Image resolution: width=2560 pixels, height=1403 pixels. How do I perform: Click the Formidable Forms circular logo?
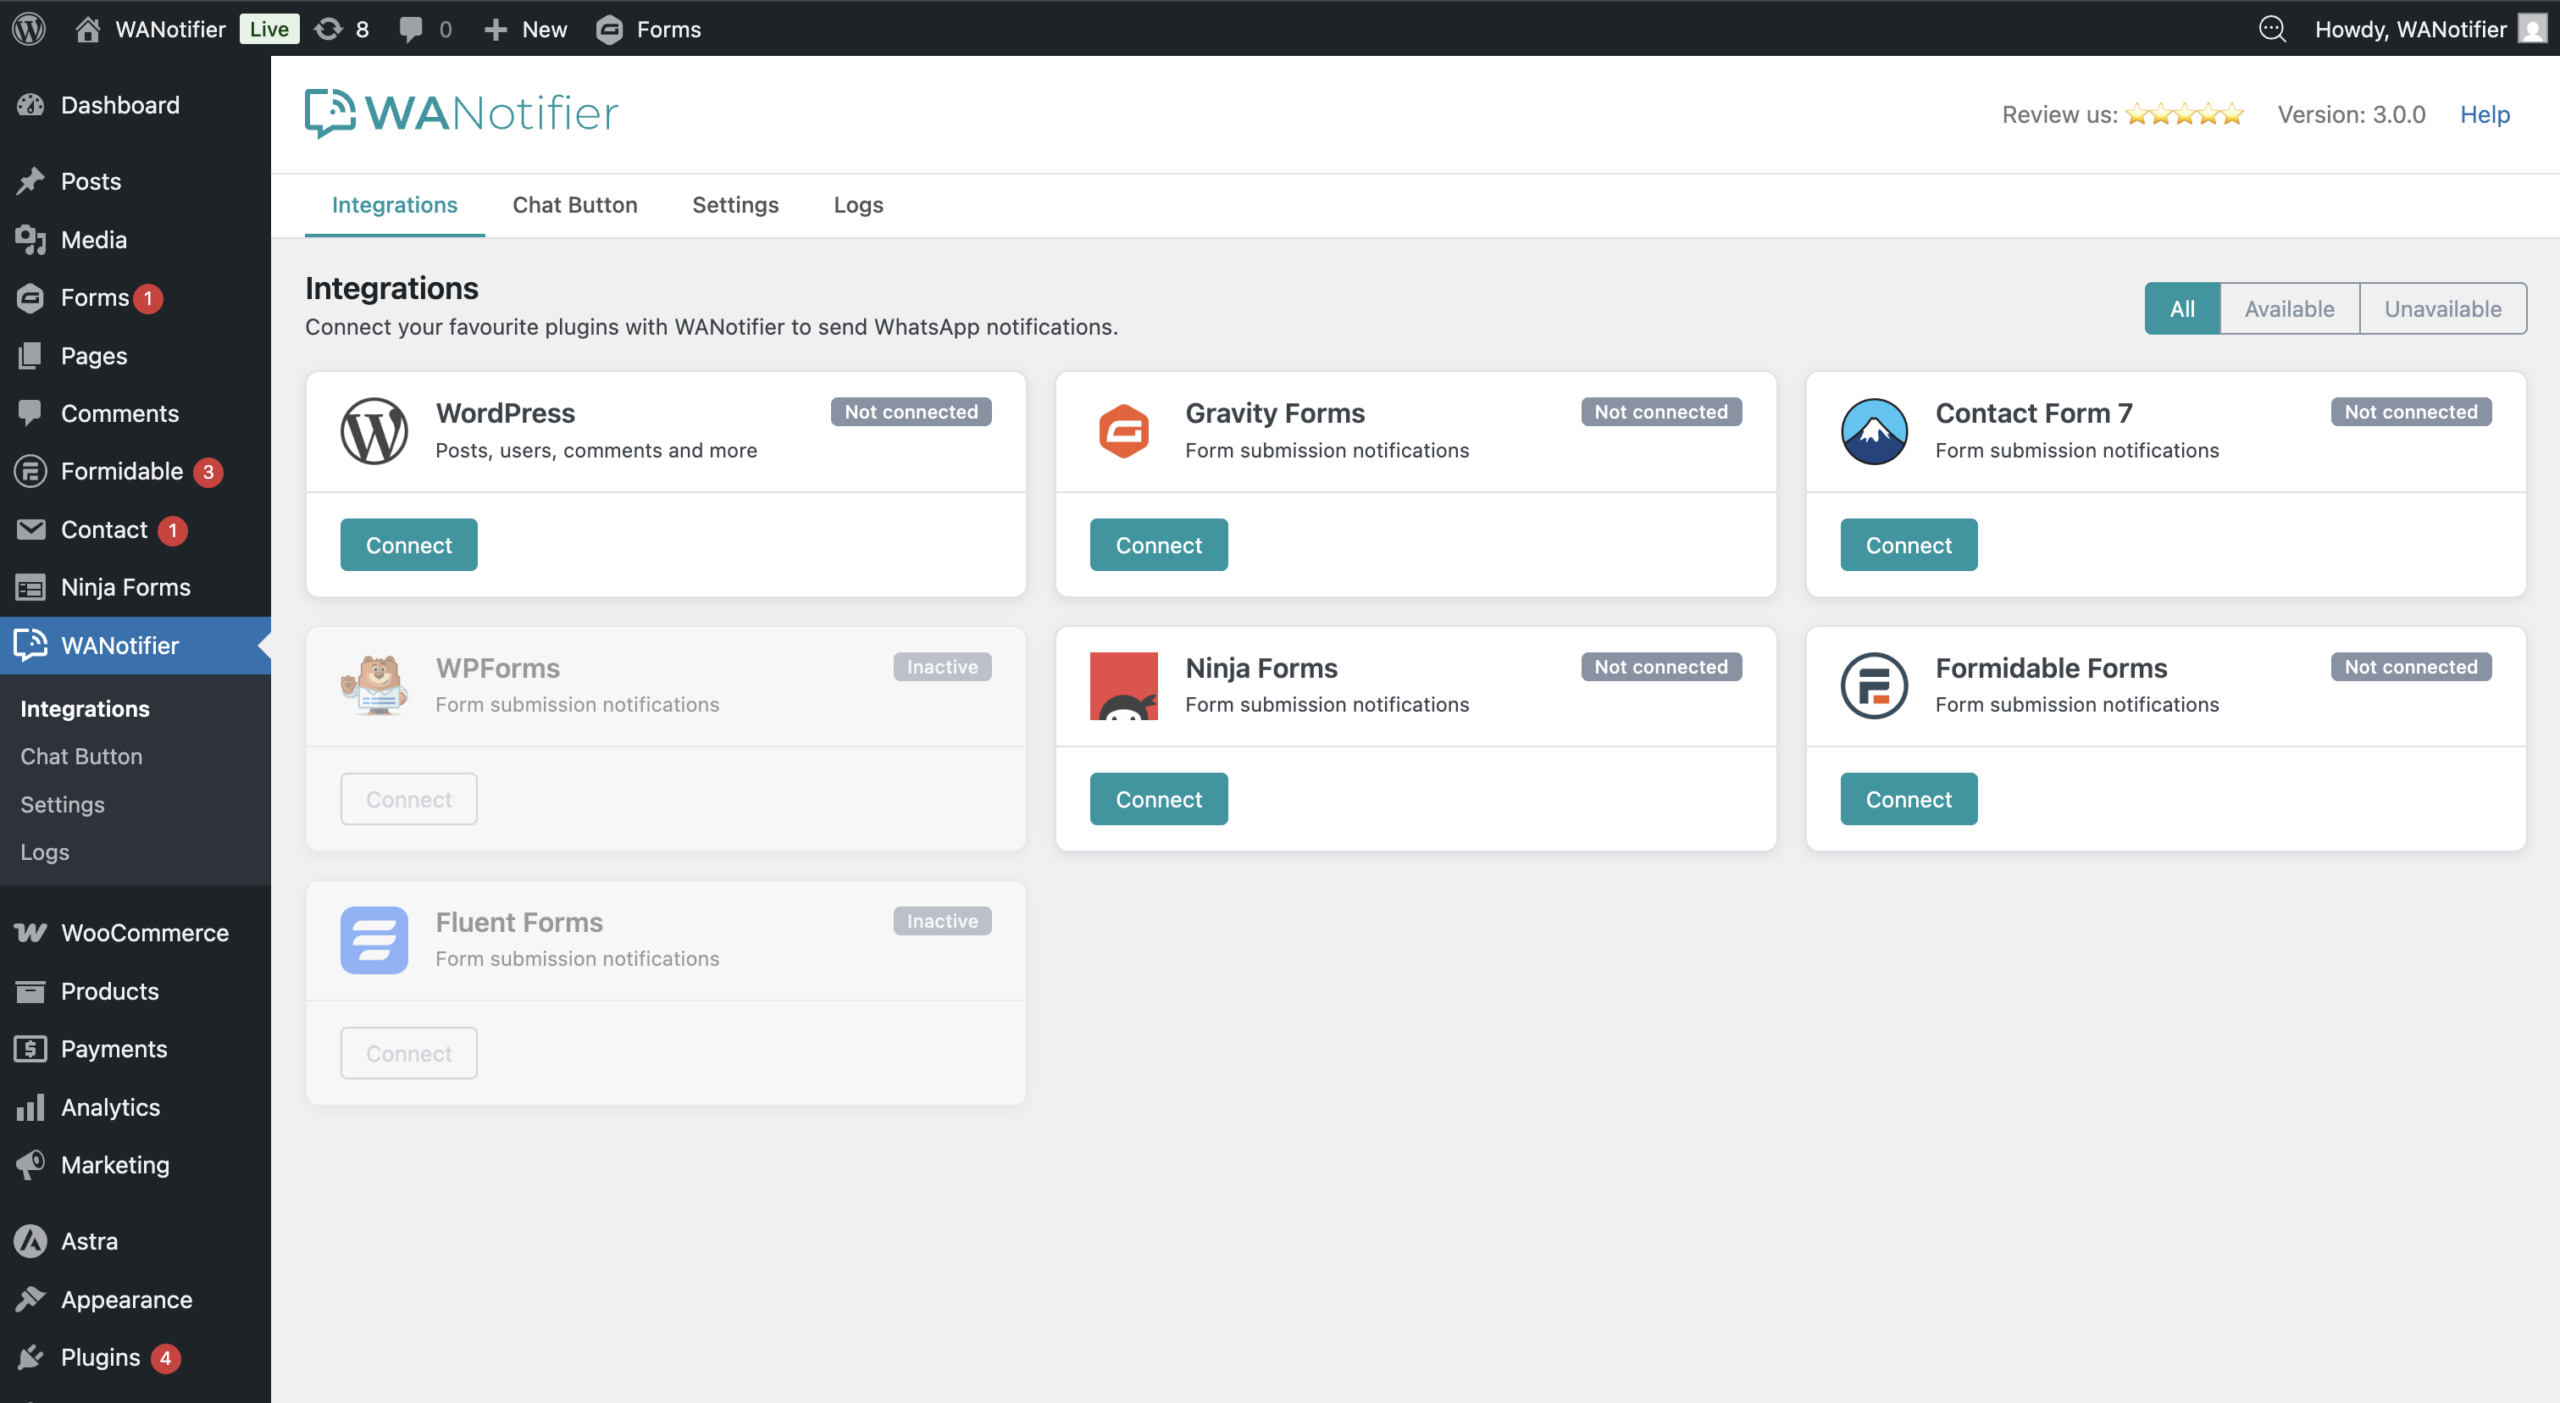click(x=1873, y=686)
